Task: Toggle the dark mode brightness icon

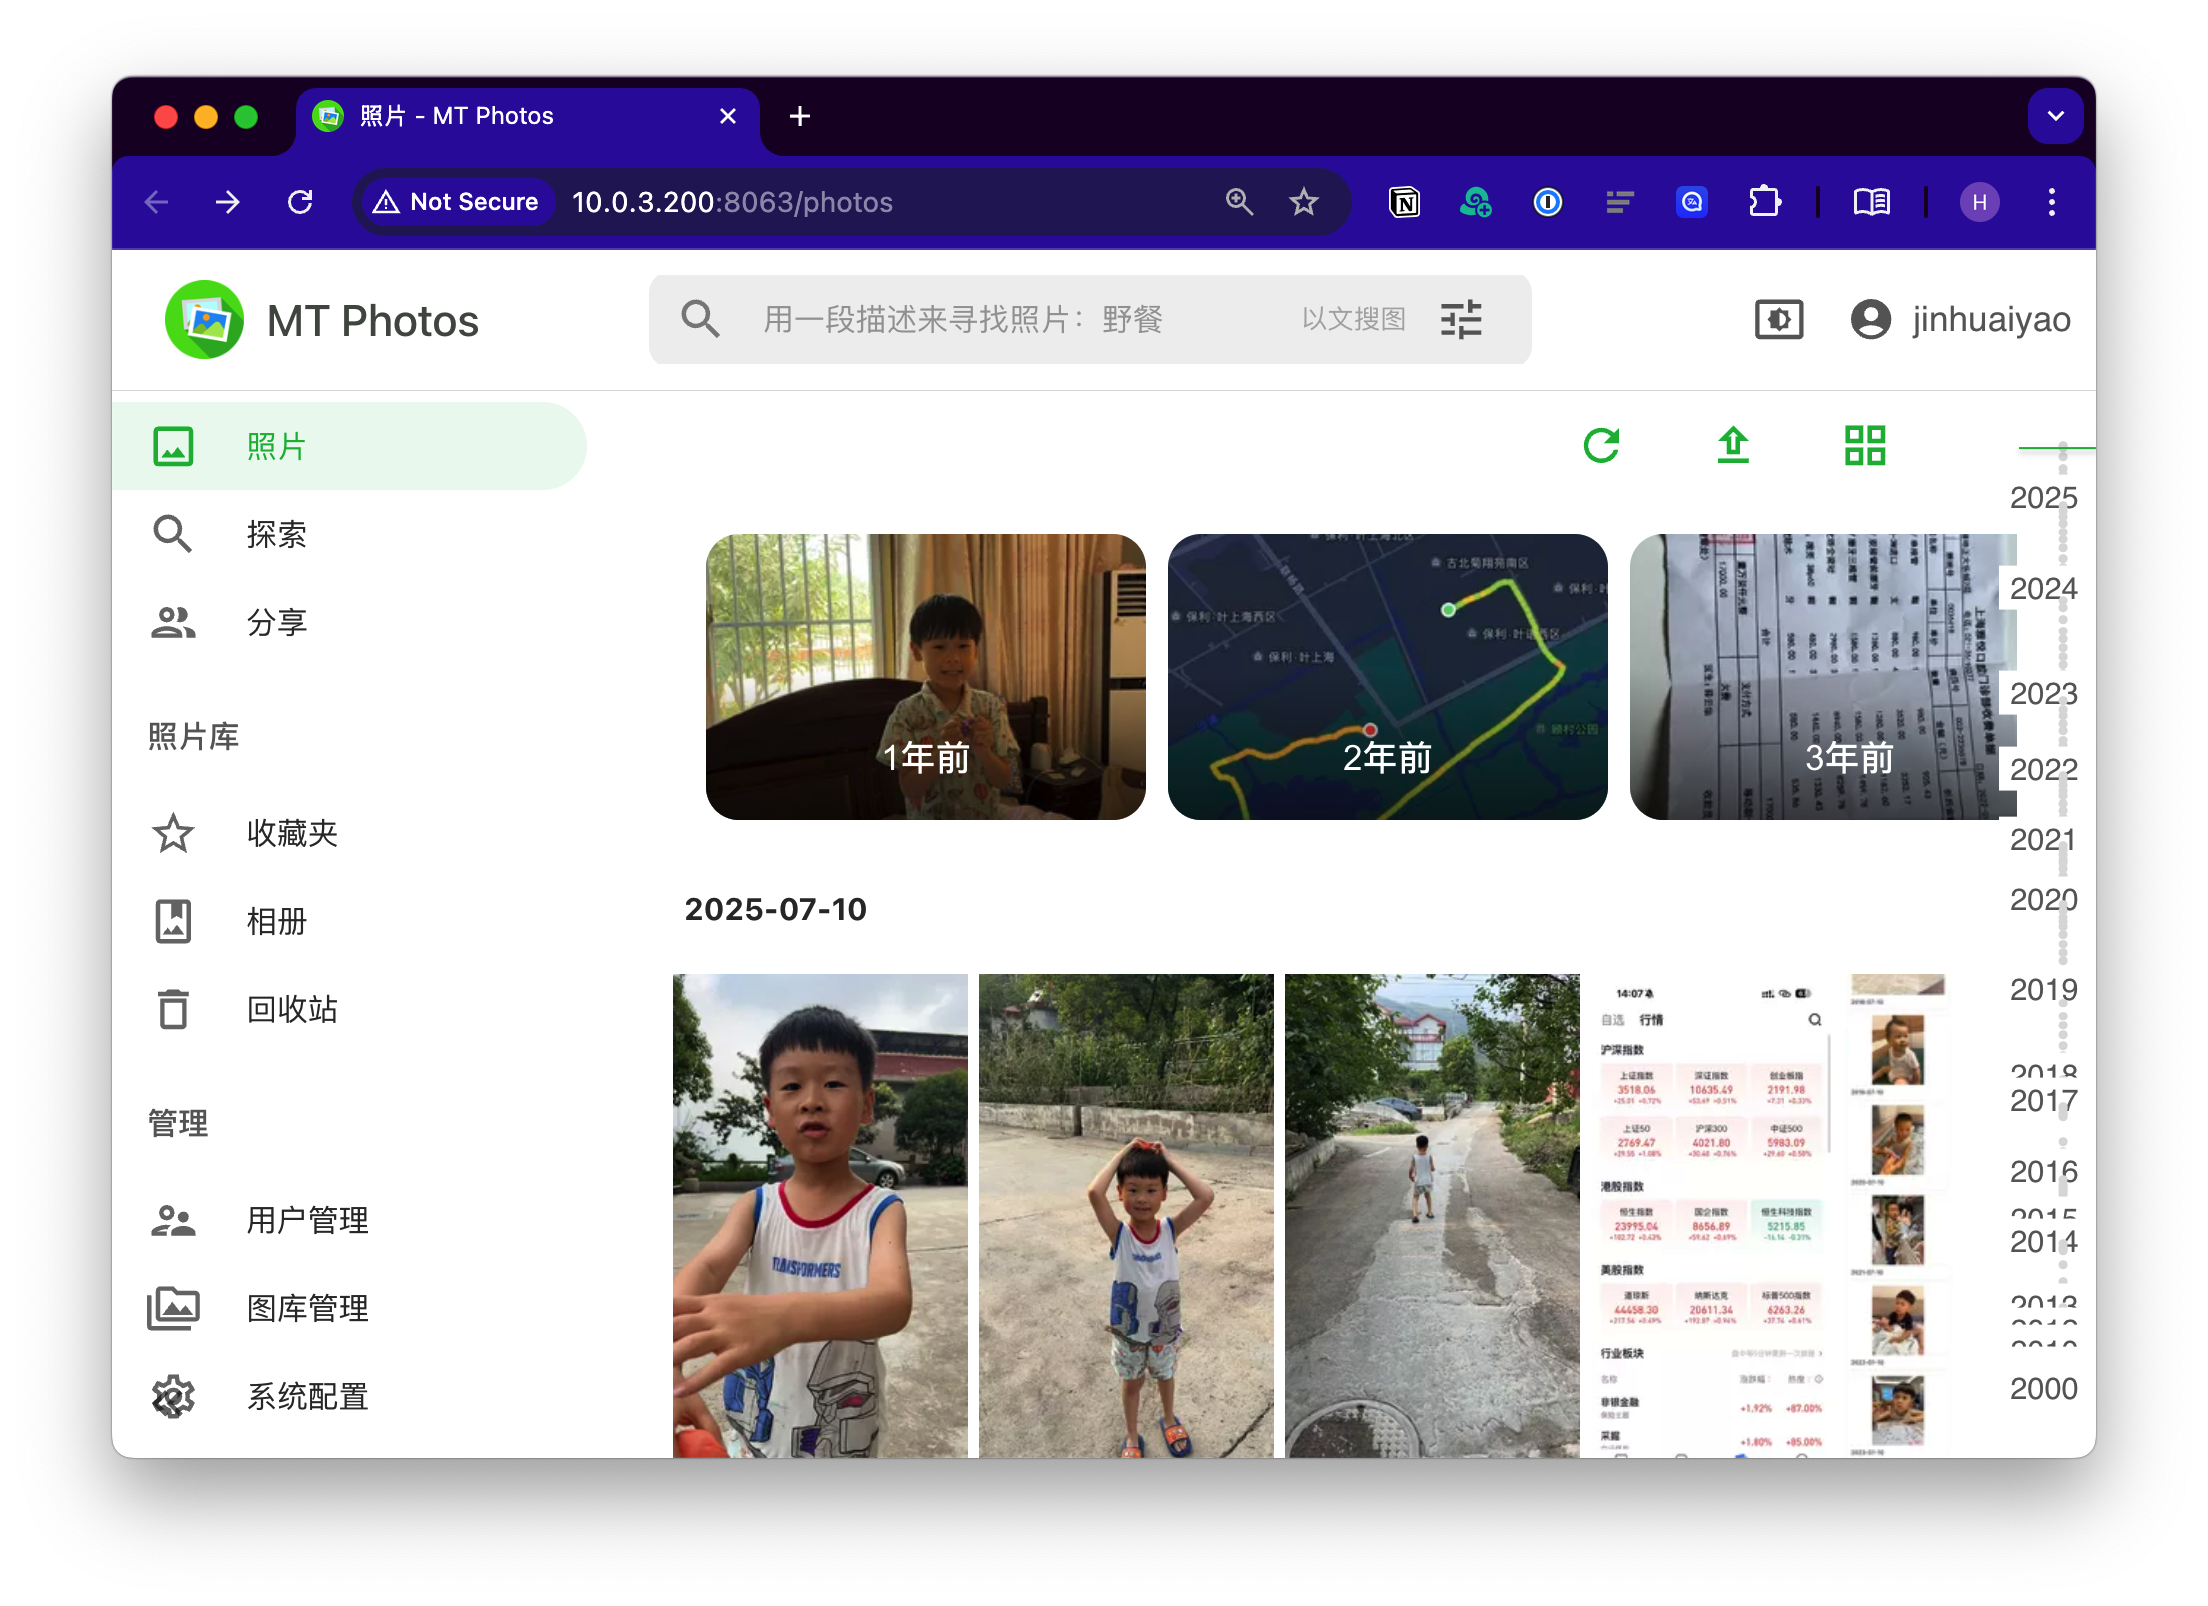Action: (x=1779, y=320)
